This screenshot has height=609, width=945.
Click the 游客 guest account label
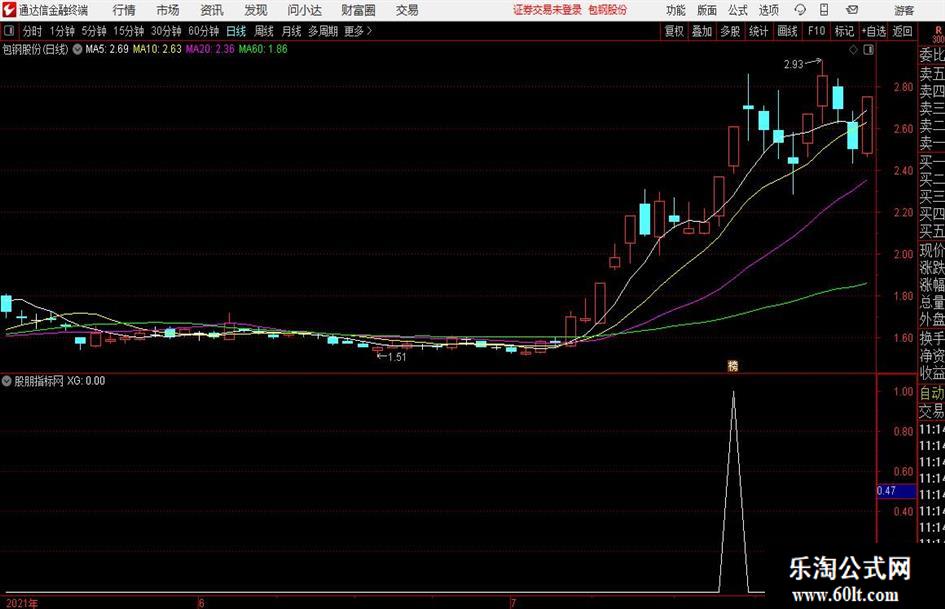tap(903, 10)
